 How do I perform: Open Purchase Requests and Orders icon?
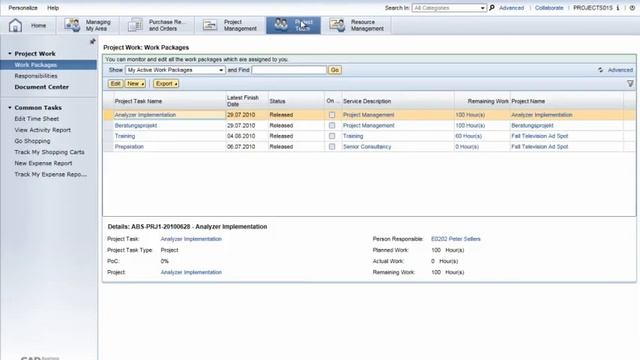click(135, 25)
